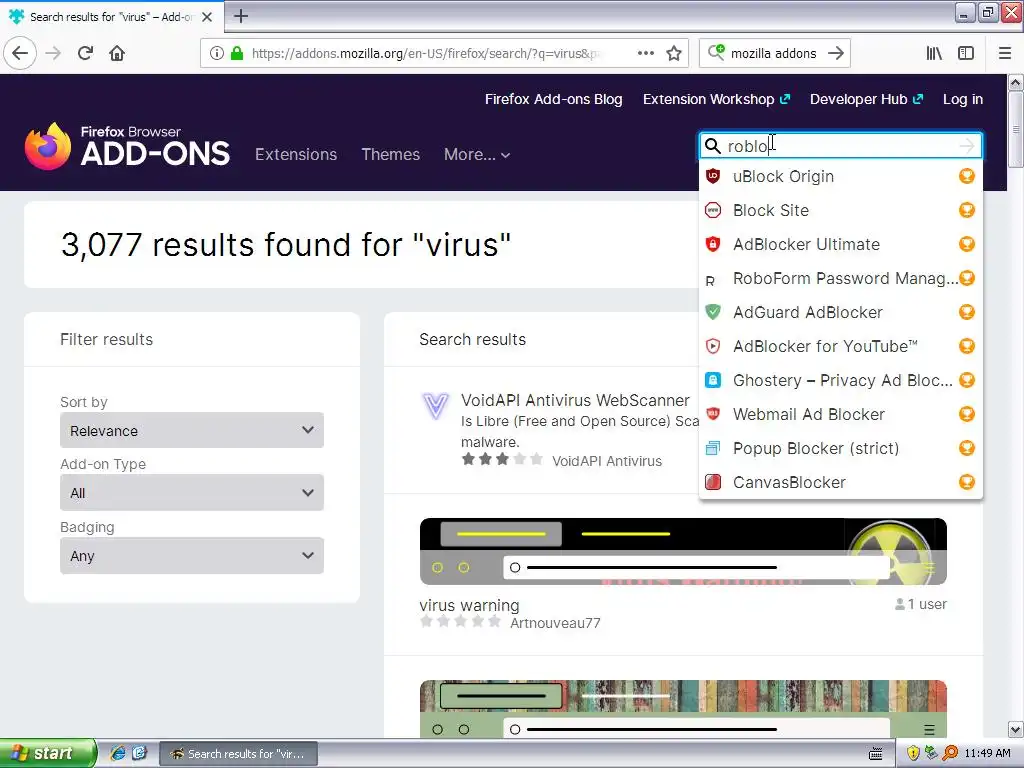Image resolution: width=1024 pixels, height=768 pixels.
Task: Click the green padlock security icon
Action: (237, 54)
